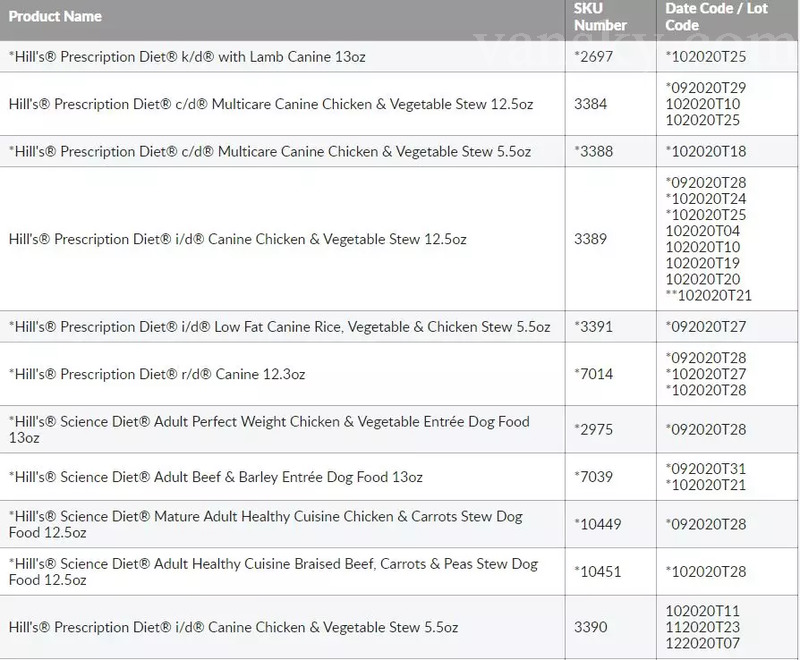The width and height of the screenshot is (800, 660).
Task: Click SKU number *10451
Action: point(596,571)
